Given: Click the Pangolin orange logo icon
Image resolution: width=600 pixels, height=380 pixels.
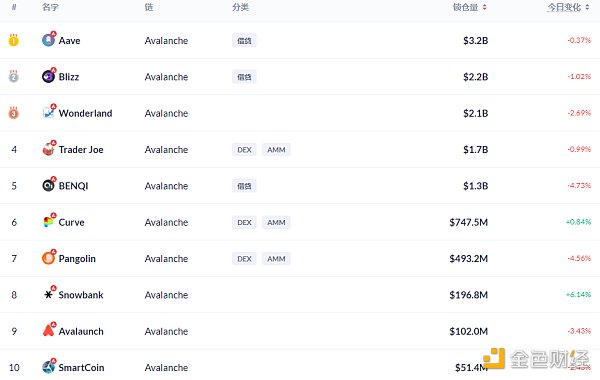Looking at the screenshot, I should click(48, 258).
